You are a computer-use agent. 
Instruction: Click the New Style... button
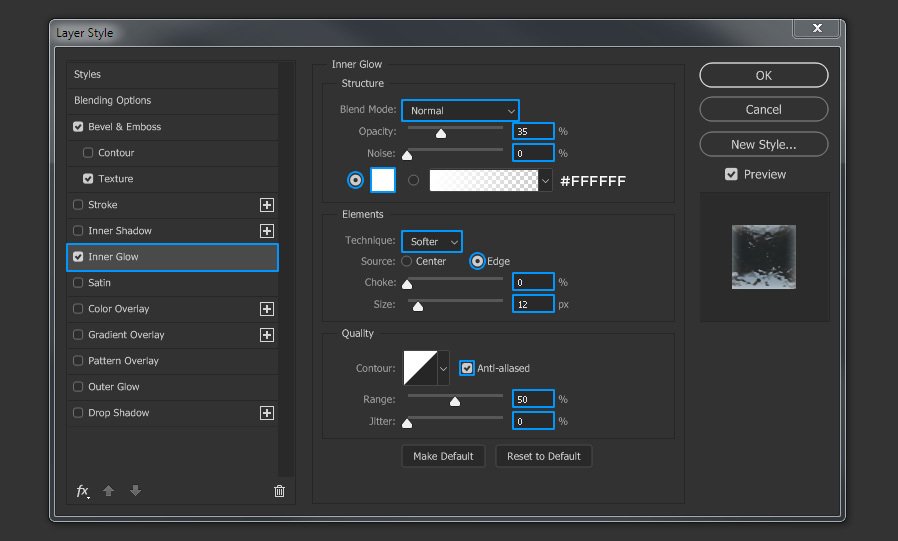764,144
